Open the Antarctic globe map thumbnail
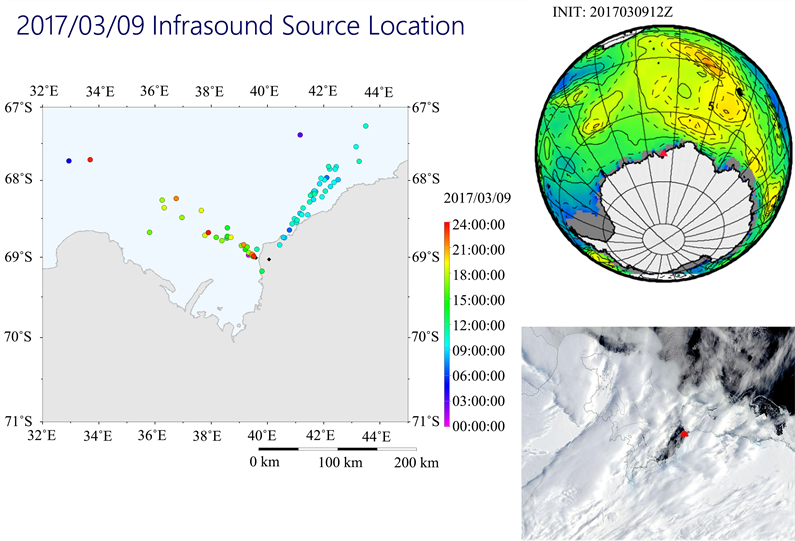The width and height of the screenshot is (795, 541). [x=664, y=150]
